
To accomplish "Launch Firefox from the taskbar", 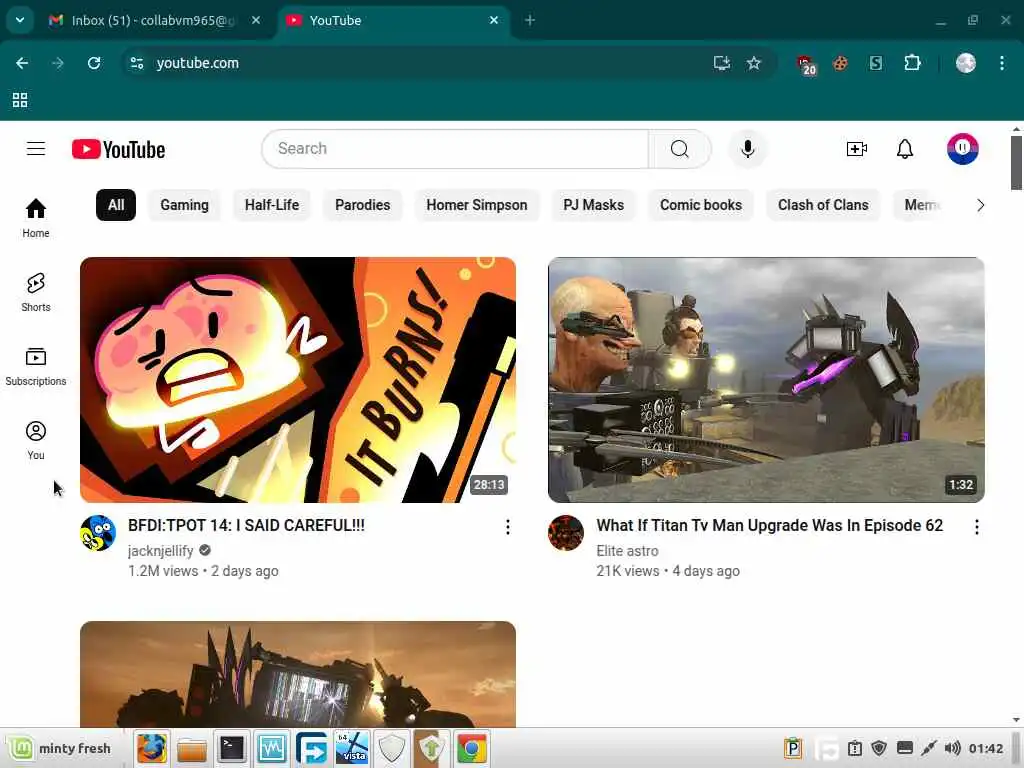I will [x=152, y=748].
